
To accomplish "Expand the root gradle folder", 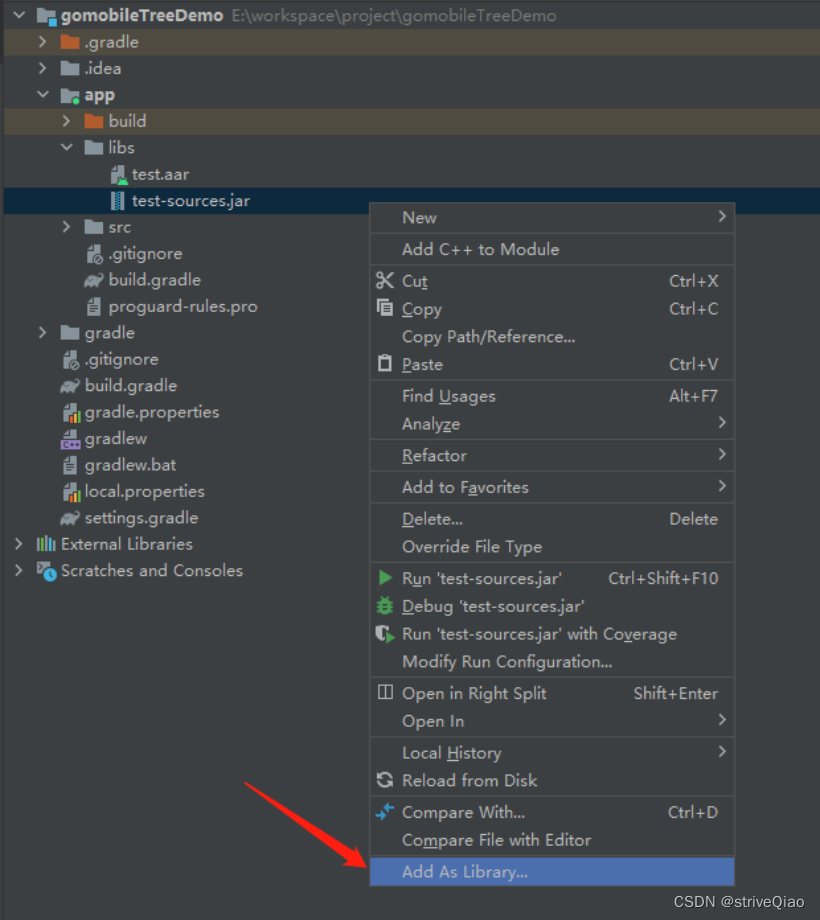I will (x=42, y=333).
